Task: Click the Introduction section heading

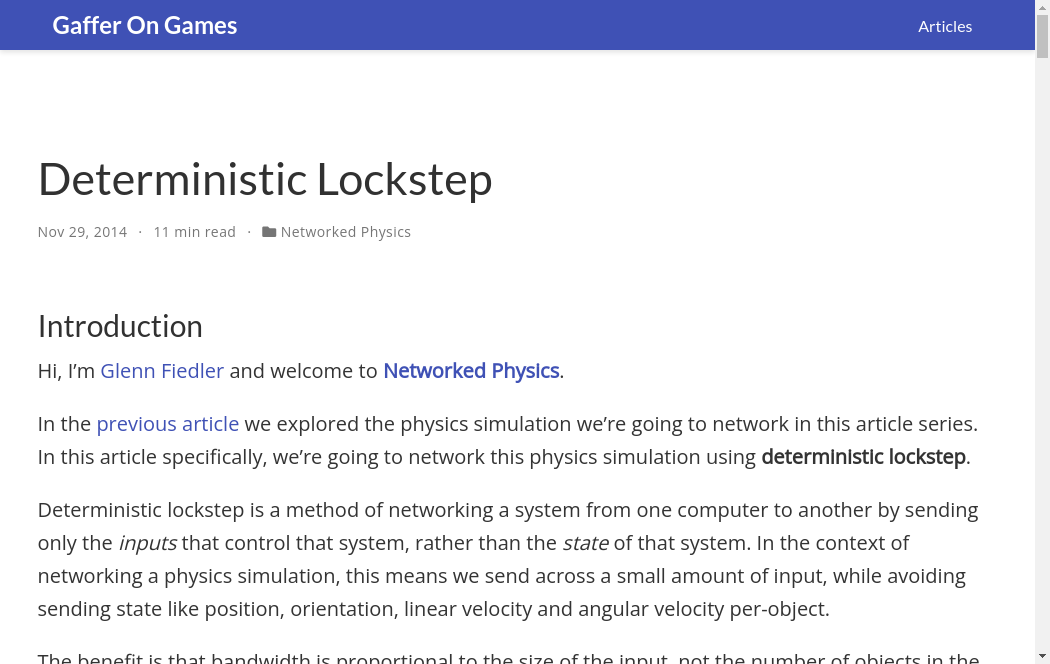Action: (120, 326)
